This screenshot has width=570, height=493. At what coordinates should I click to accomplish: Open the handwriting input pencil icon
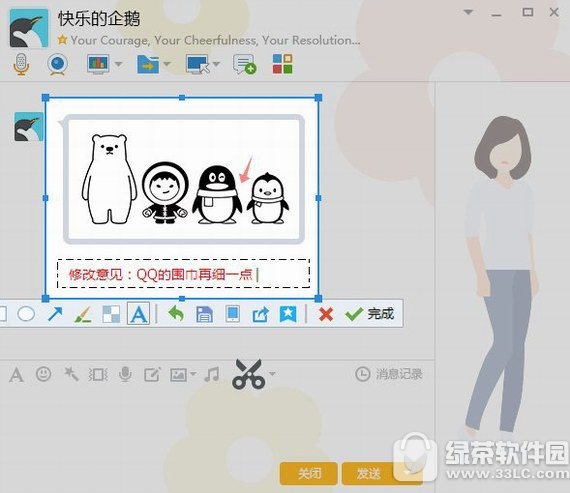click(x=152, y=374)
